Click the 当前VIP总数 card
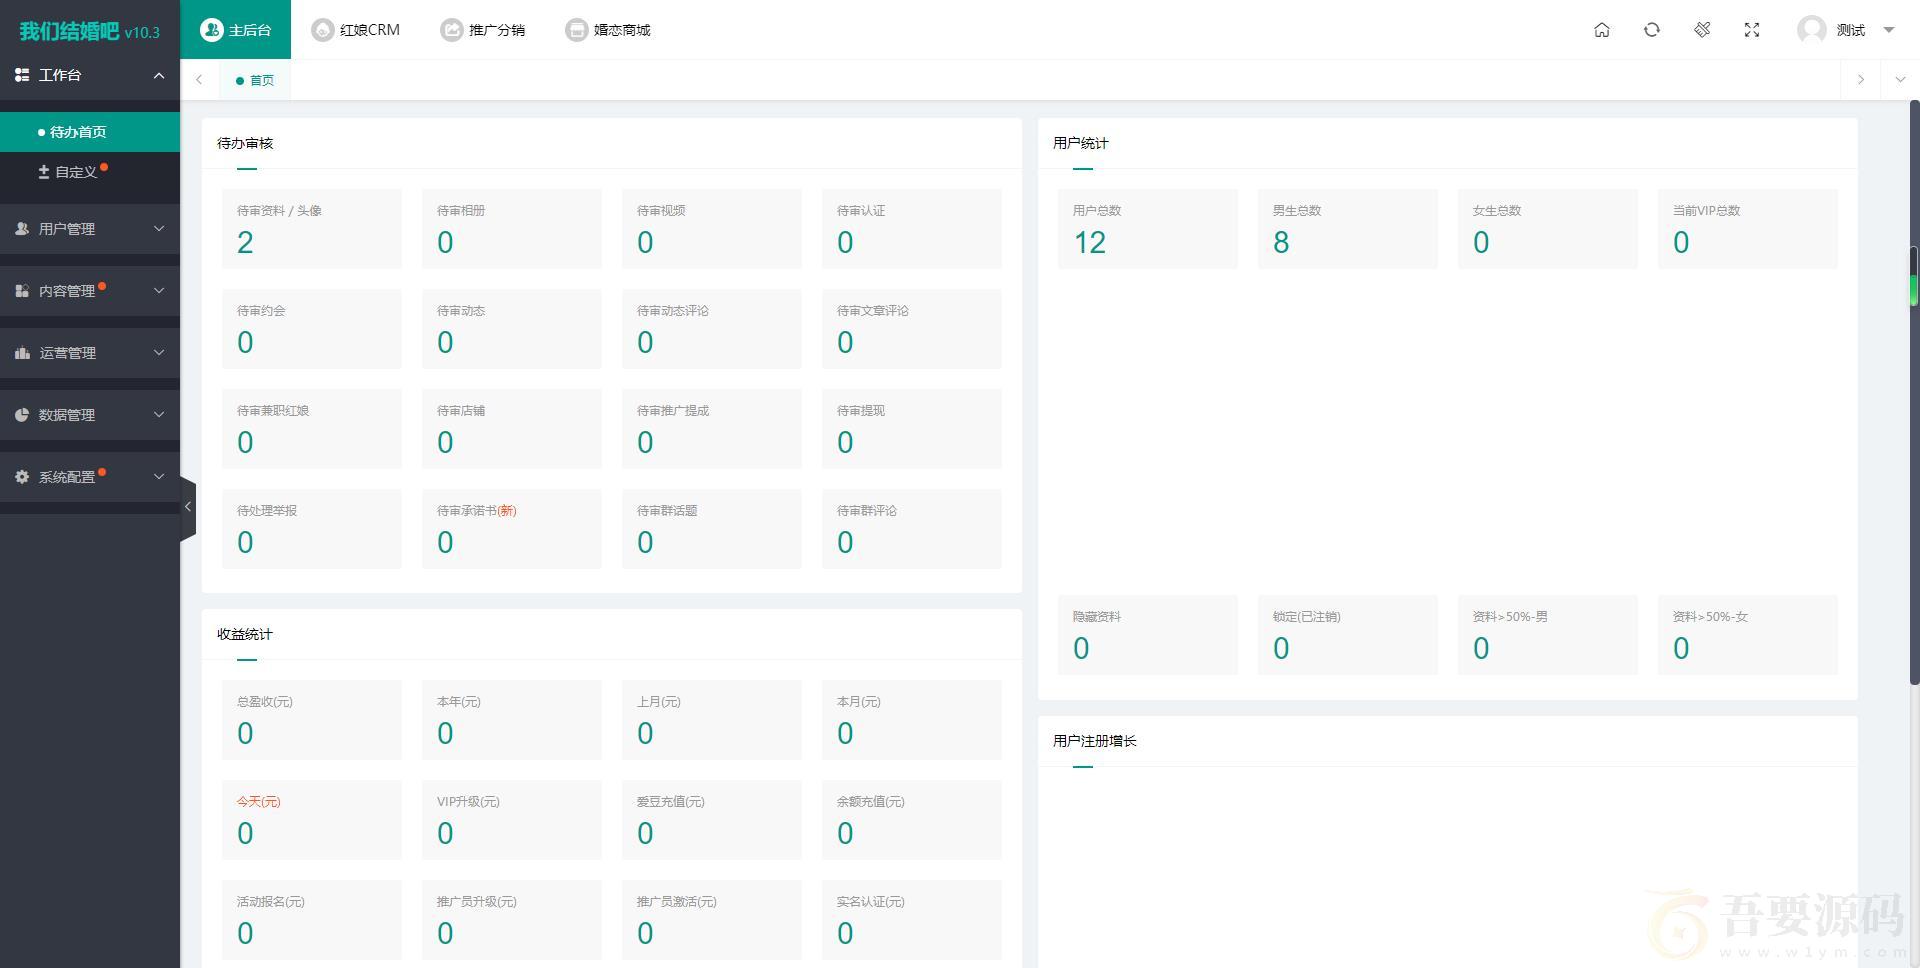1920x968 pixels. point(1748,229)
